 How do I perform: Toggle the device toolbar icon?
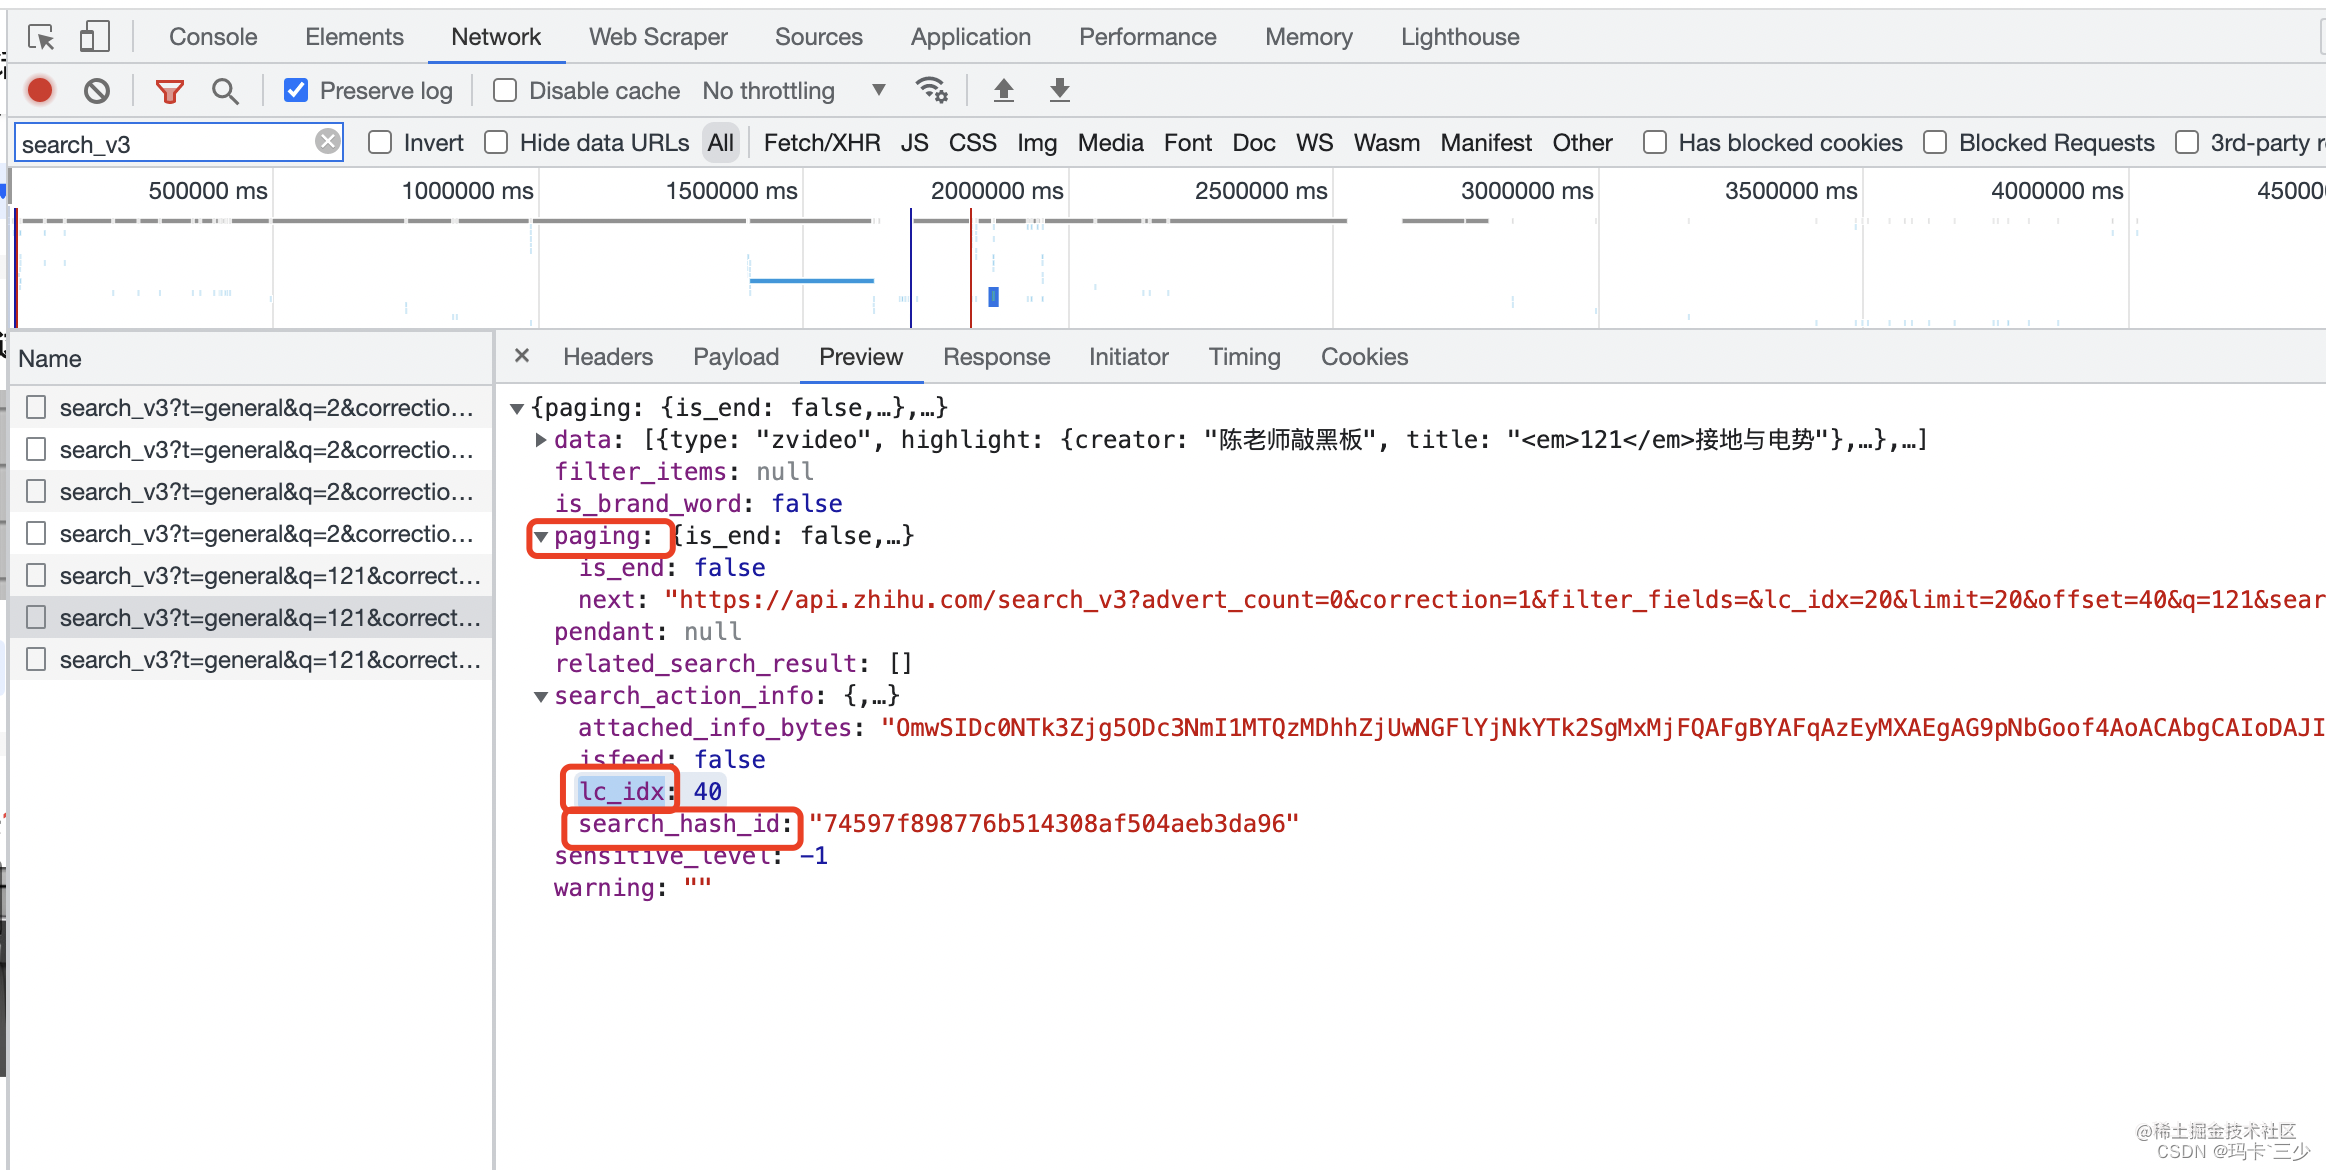94,37
